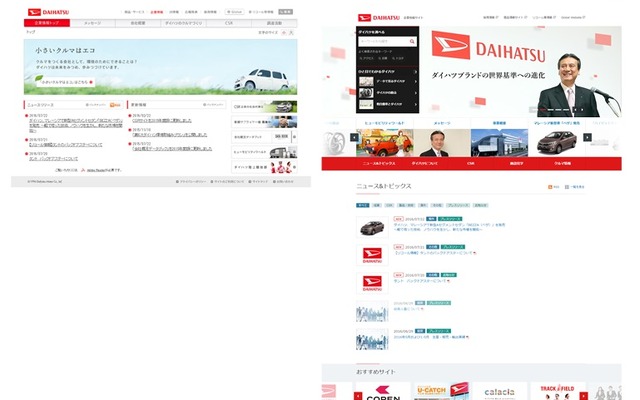Open the CSR tab on grass-banner page
This screenshot has width=640, height=400.
tap(229, 23)
